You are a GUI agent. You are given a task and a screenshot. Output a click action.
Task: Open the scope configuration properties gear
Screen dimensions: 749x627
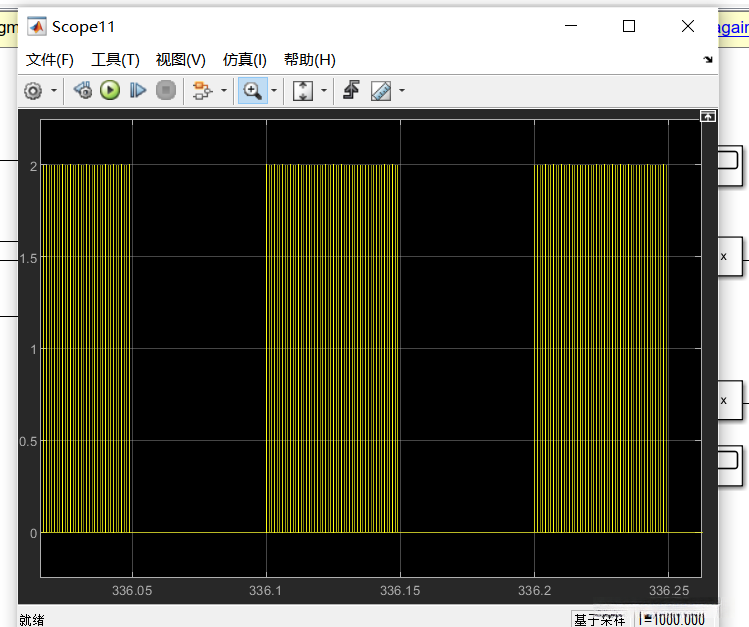(x=33, y=91)
